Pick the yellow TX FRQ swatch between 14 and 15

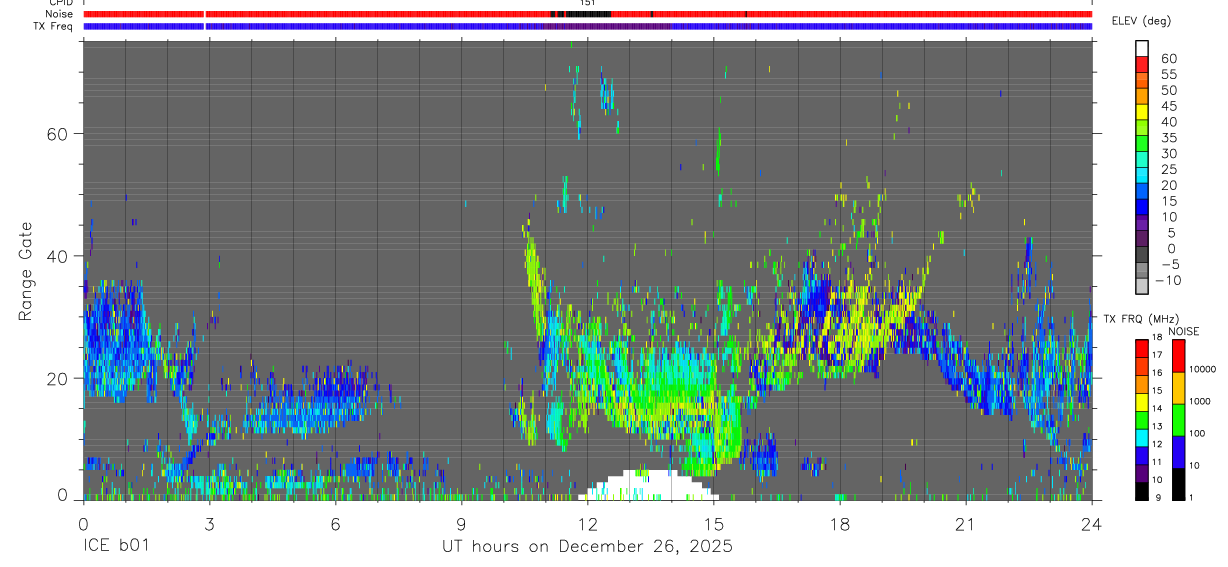(x=1142, y=401)
